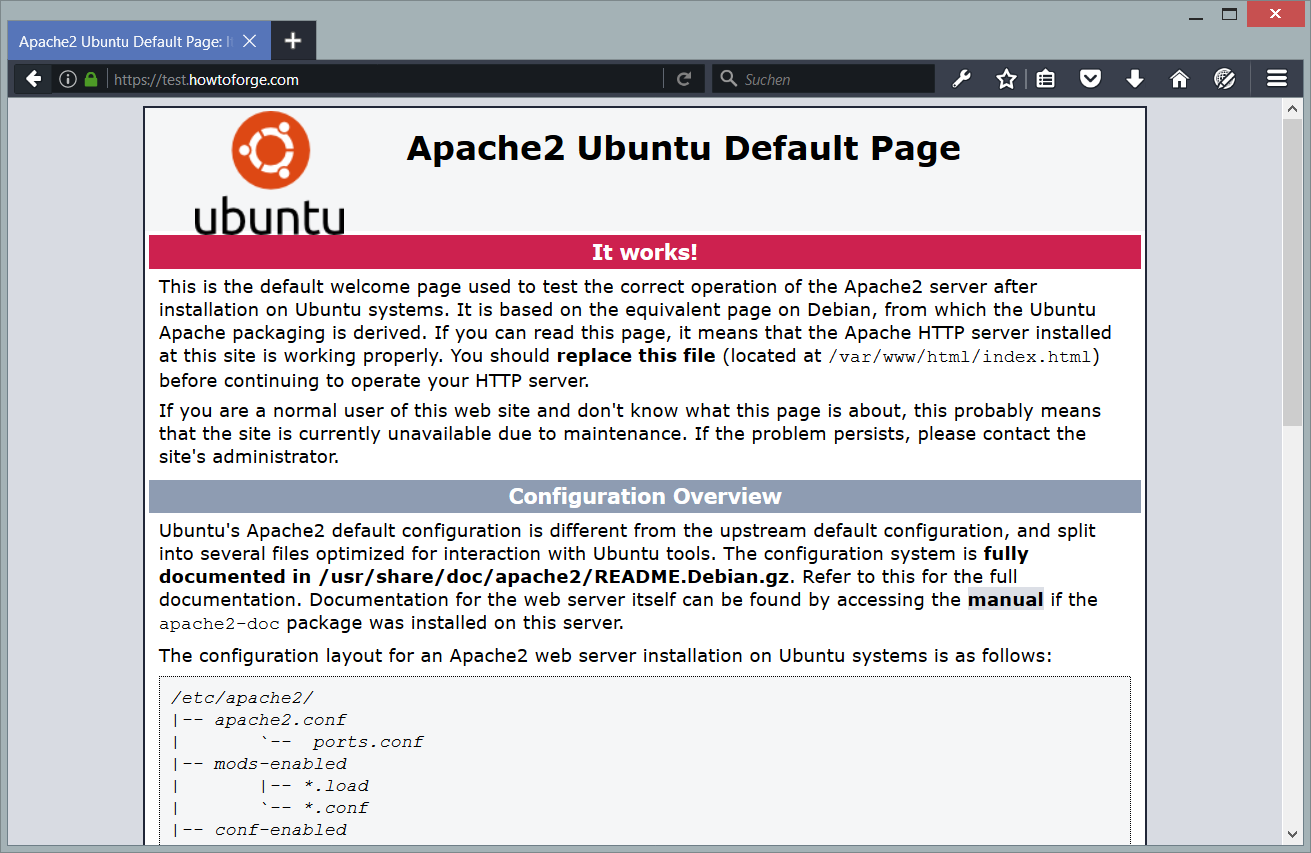Viewport: 1311px width, 853px height.
Task: Click the striped globe toolbar icon
Action: pyautogui.click(x=1224, y=79)
